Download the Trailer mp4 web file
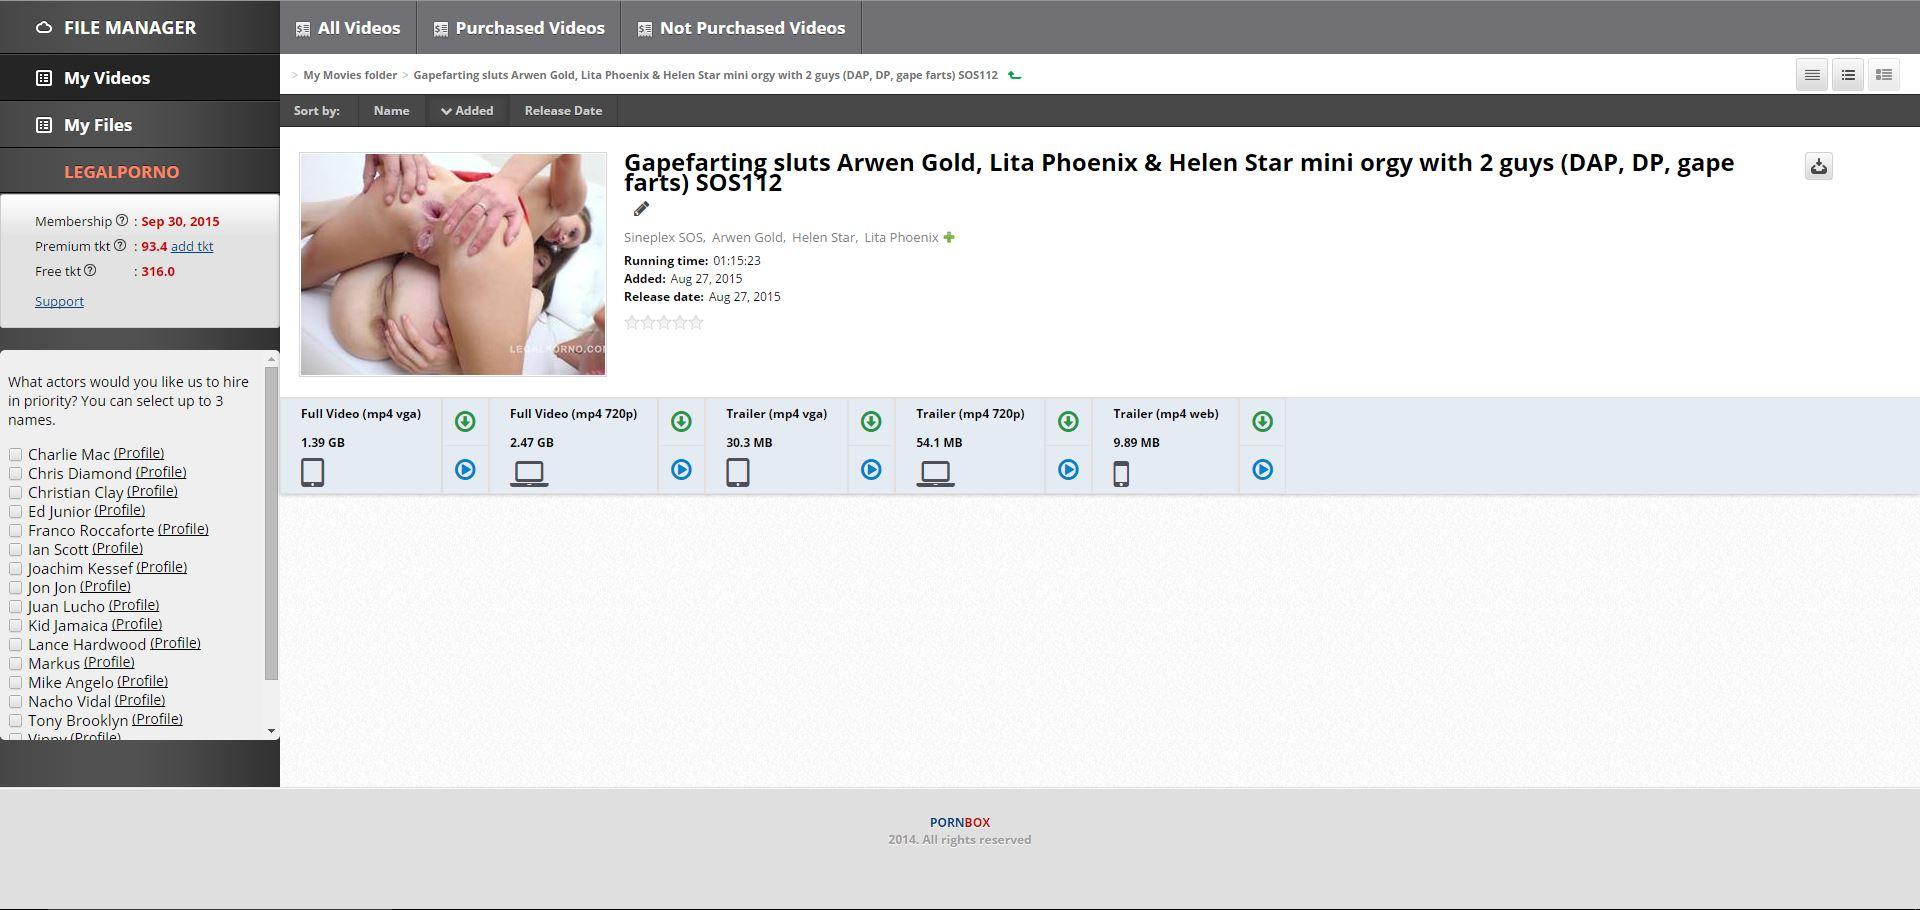 pyautogui.click(x=1262, y=422)
